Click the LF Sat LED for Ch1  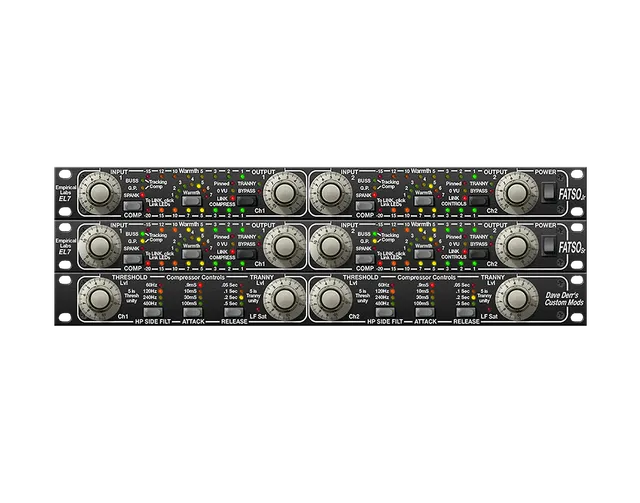click(x=258, y=310)
